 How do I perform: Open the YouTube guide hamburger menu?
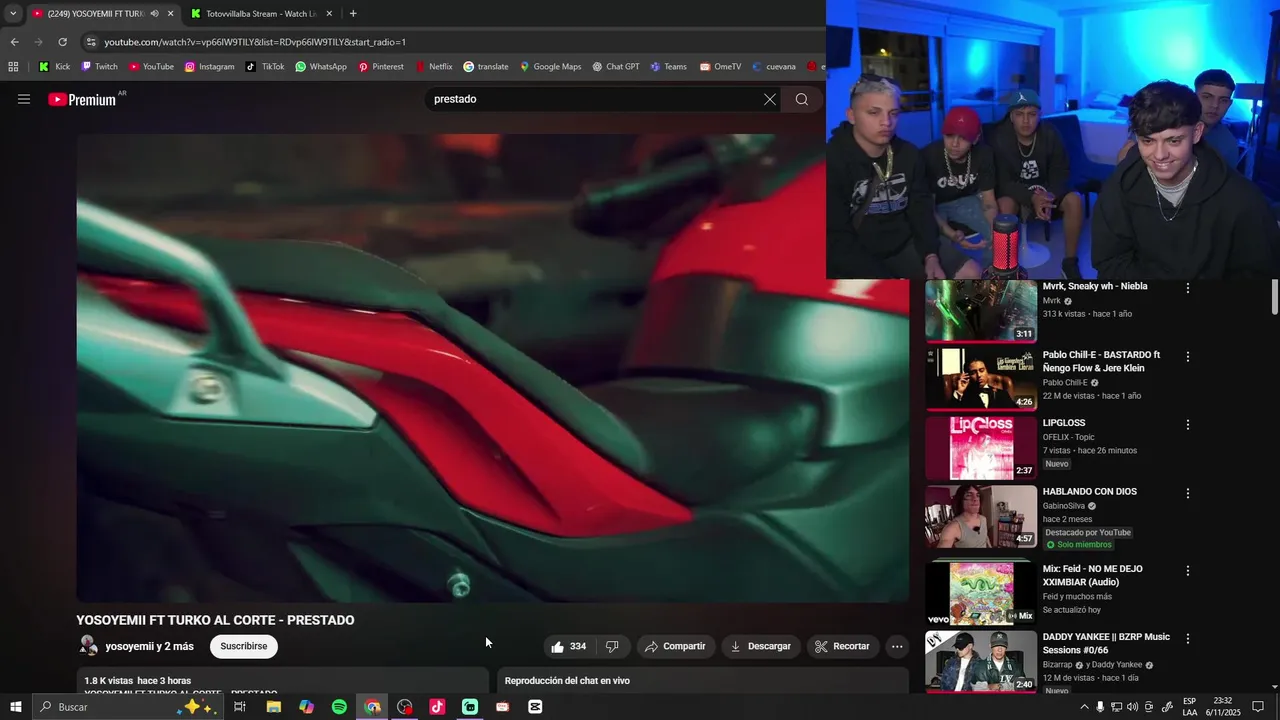pos(24,99)
